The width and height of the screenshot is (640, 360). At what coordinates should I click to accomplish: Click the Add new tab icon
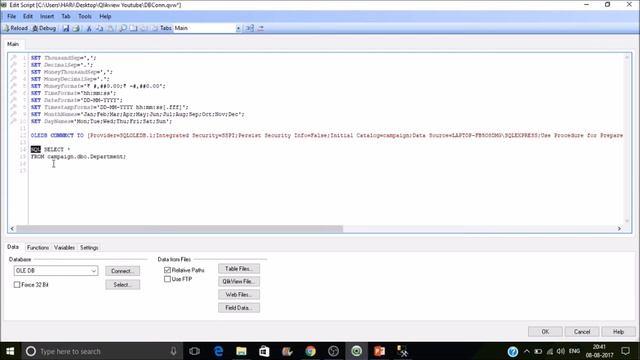(133, 28)
